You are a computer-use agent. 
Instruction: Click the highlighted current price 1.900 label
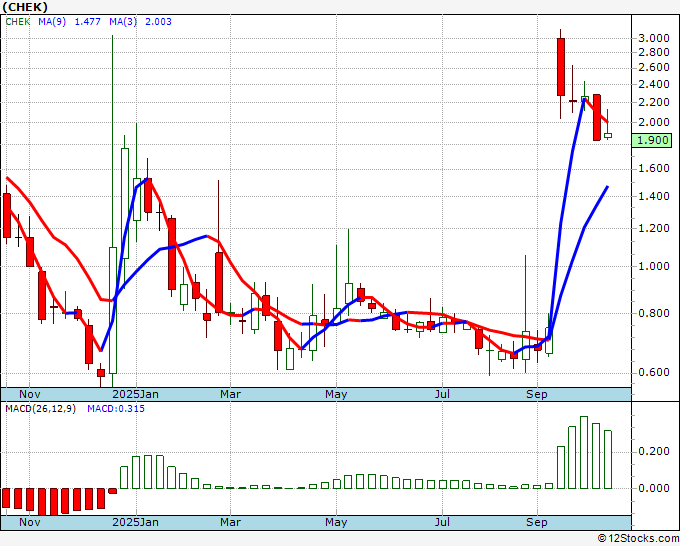pyautogui.click(x=652, y=141)
